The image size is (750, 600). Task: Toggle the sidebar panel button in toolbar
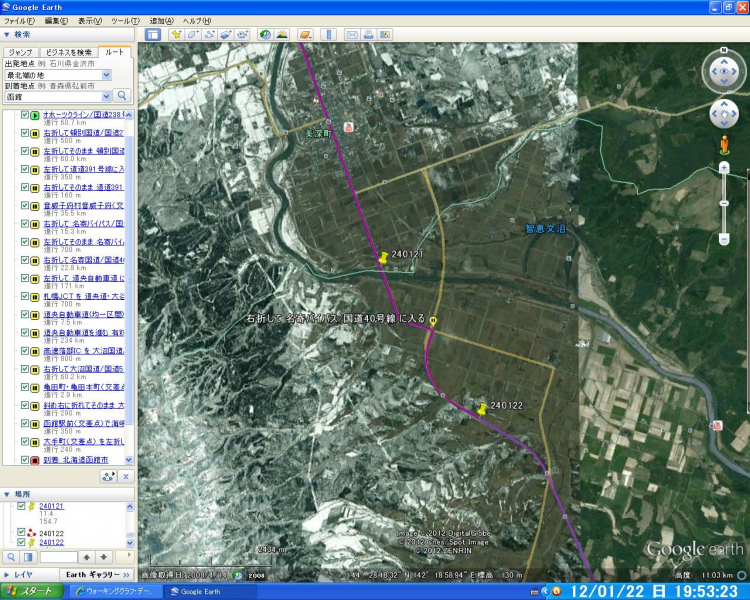tap(153, 34)
